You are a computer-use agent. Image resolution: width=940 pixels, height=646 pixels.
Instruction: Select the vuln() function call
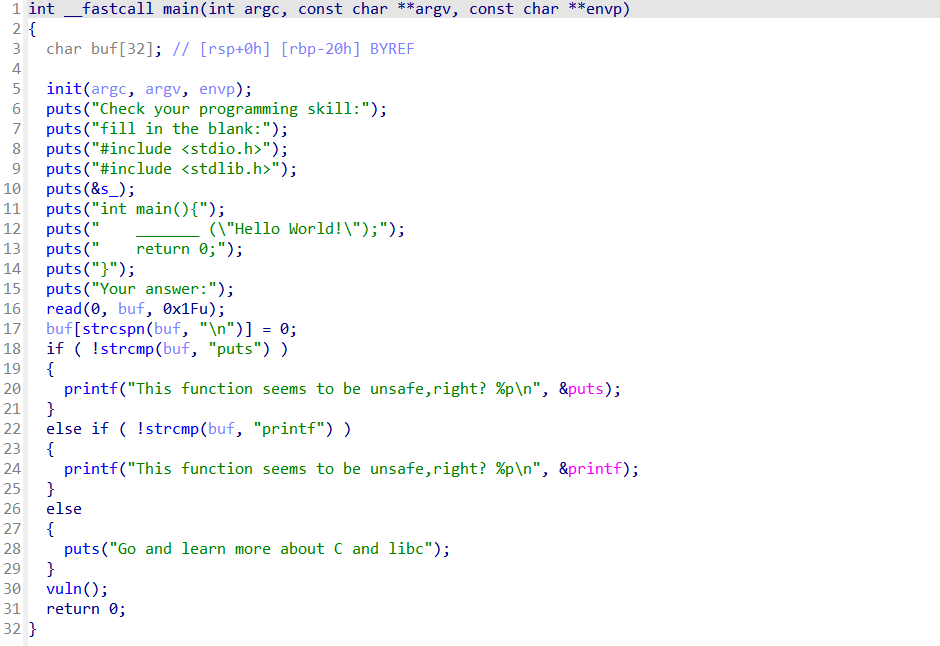pos(77,588)
